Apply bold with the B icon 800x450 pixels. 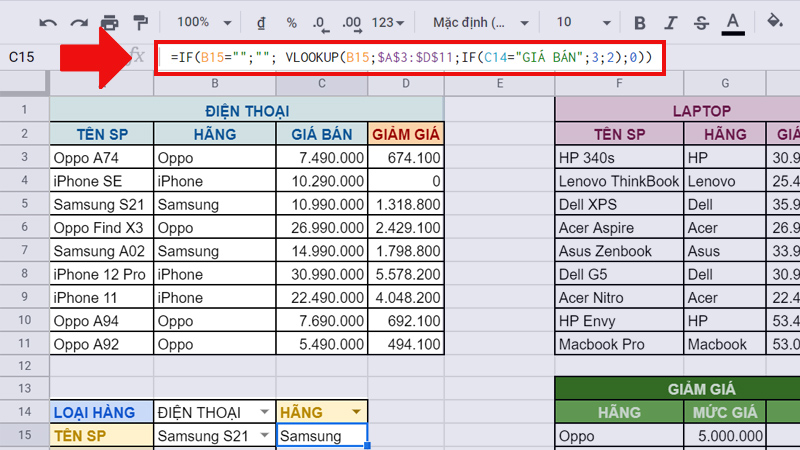(640, 22)
